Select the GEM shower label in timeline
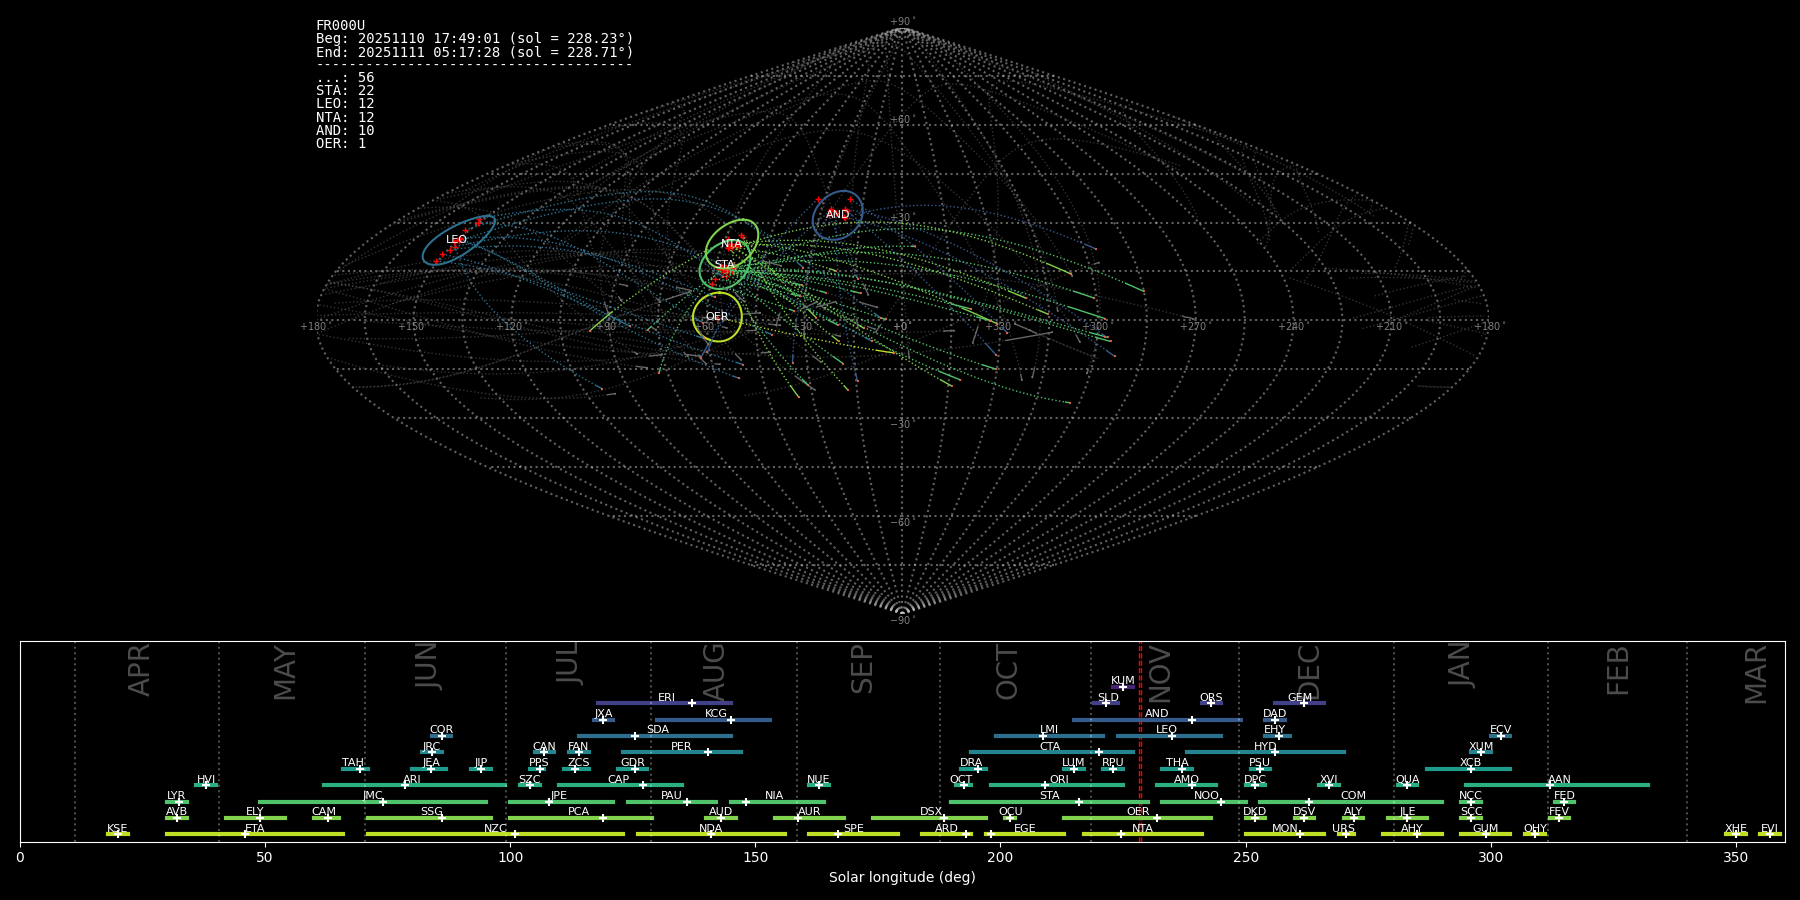The width and height of the screenshot is (1800, 900). pyautogui.click(x=1299, y=698)
